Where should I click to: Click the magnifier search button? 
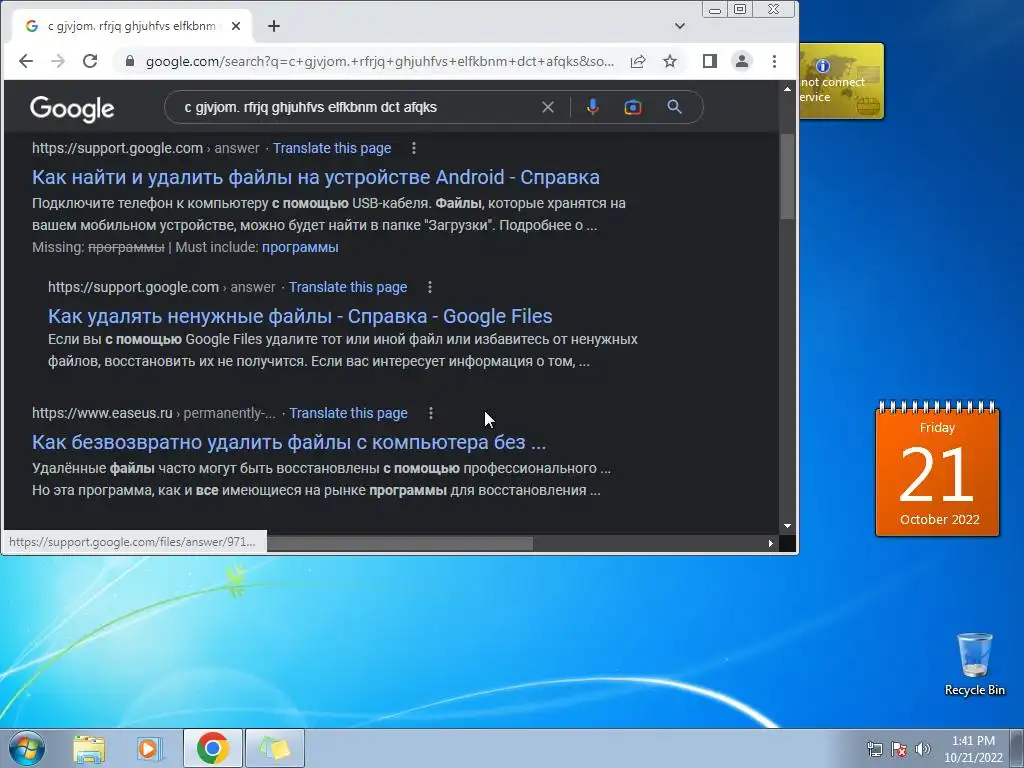(x=675, y=107)
